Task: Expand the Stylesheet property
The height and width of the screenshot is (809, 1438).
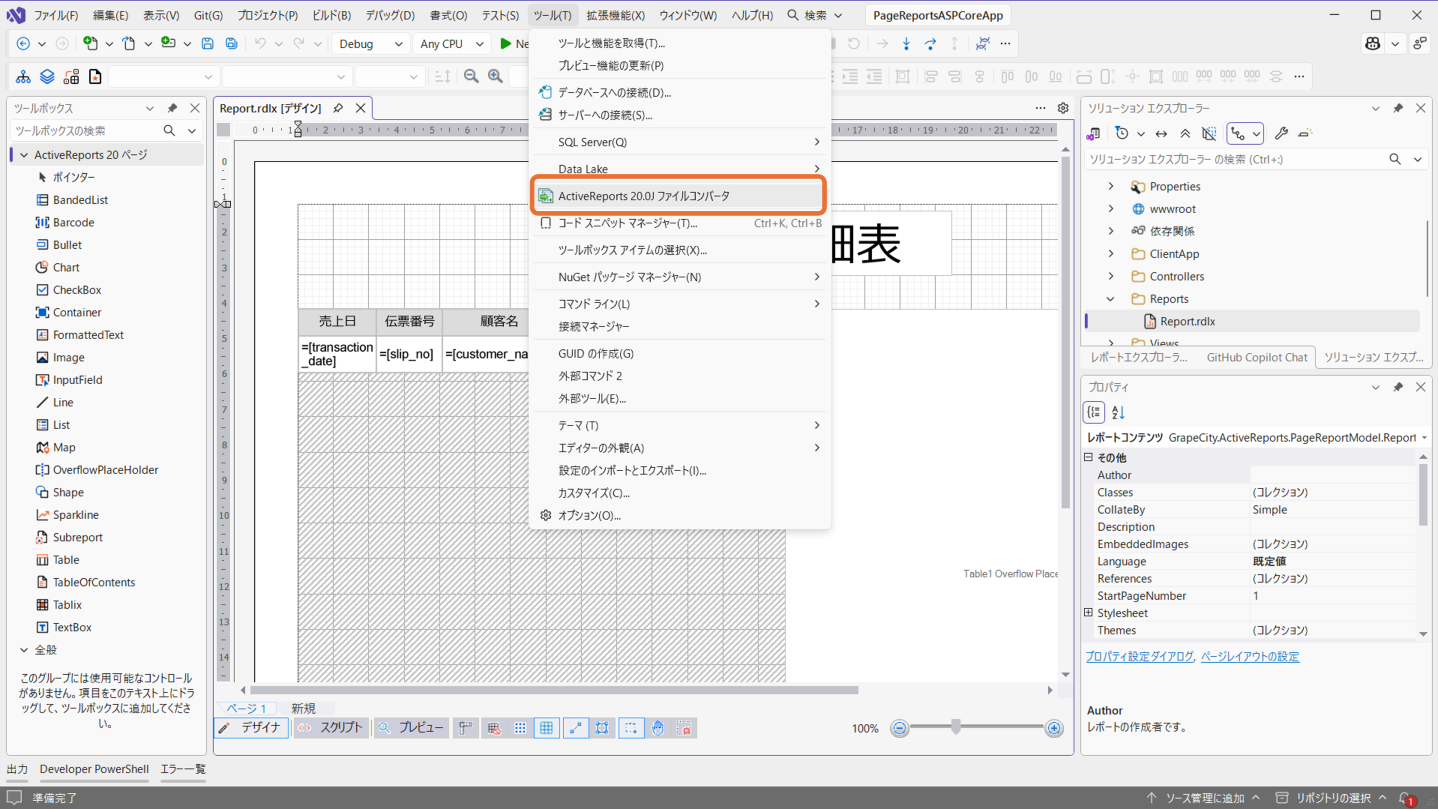Action: pos(1089,613)
